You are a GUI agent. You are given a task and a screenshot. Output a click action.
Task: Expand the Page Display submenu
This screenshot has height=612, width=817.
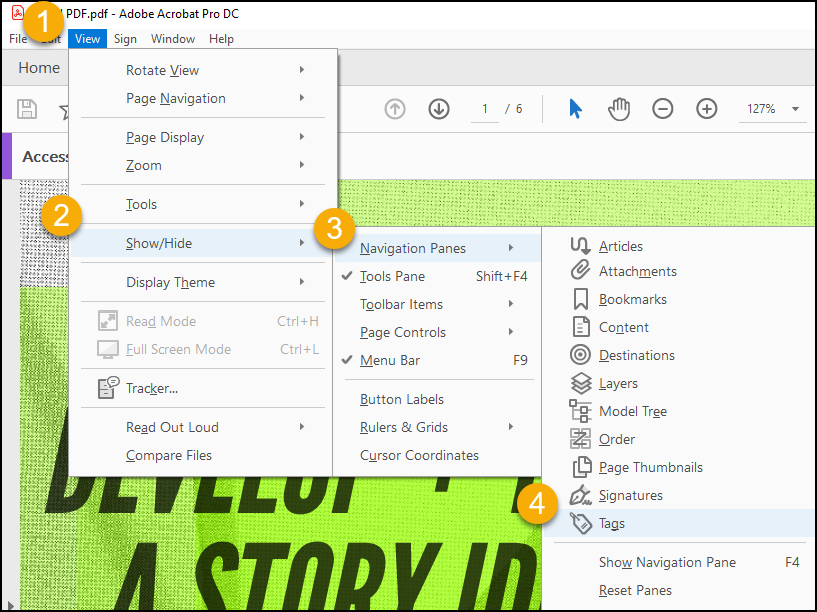click(x=201, y=138)
